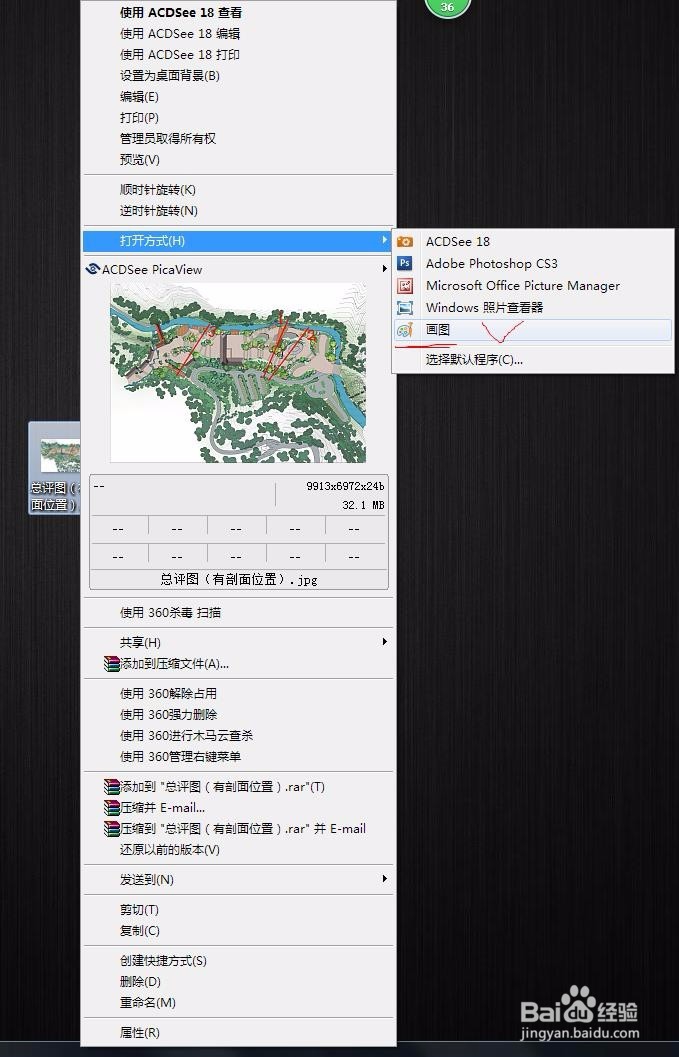The width and height of the screenshot is (679, 1057).
Task: Rotate image with 顺时针旋转(K)
Action: coord(158,190)
